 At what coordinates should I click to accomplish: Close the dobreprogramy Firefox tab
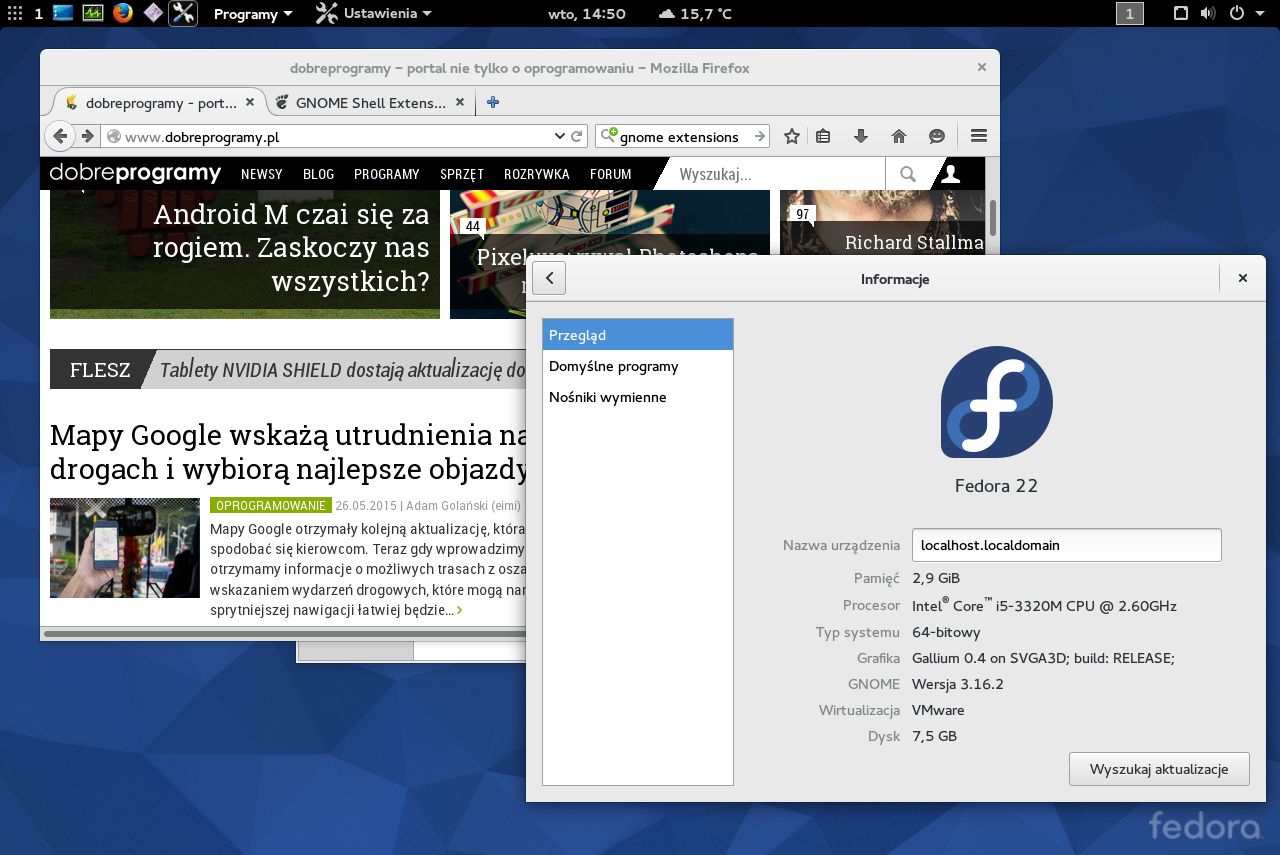tap(249, 102)
